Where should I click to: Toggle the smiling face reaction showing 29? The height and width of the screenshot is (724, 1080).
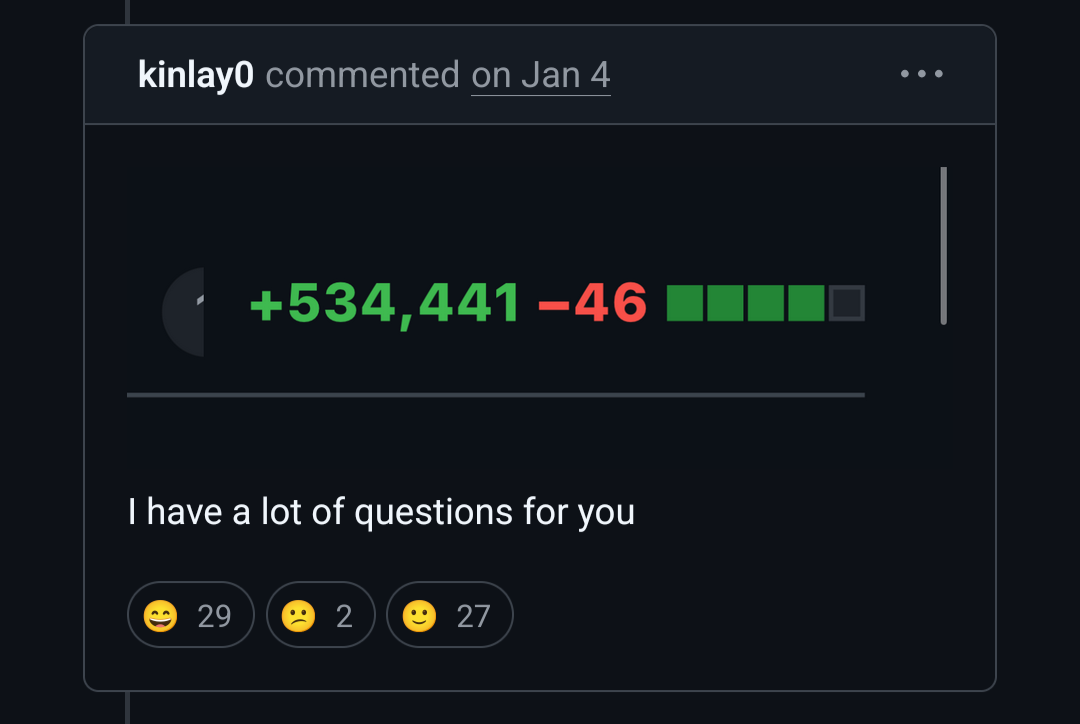[190, 615]
